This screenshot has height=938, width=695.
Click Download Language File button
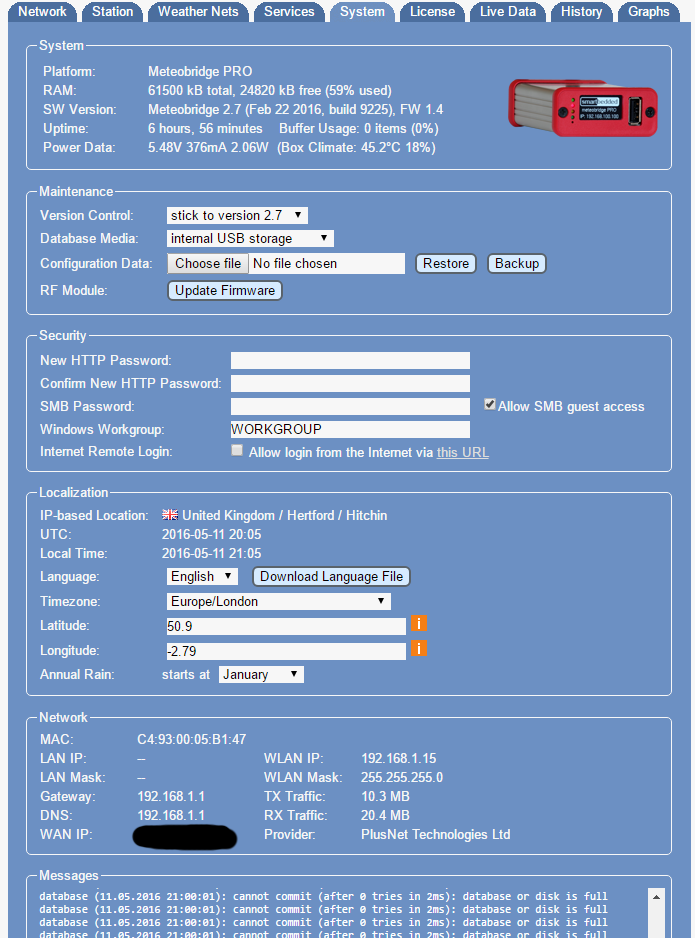pyautogui.click(x=331, y=577)
